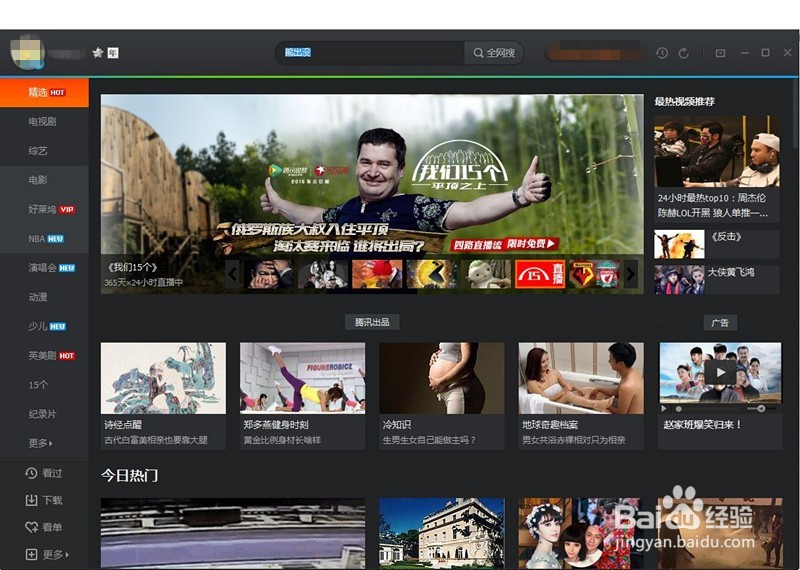
Task: Play the 赵家班爆笑归来 ad video
Action: [x=720, y=373]
